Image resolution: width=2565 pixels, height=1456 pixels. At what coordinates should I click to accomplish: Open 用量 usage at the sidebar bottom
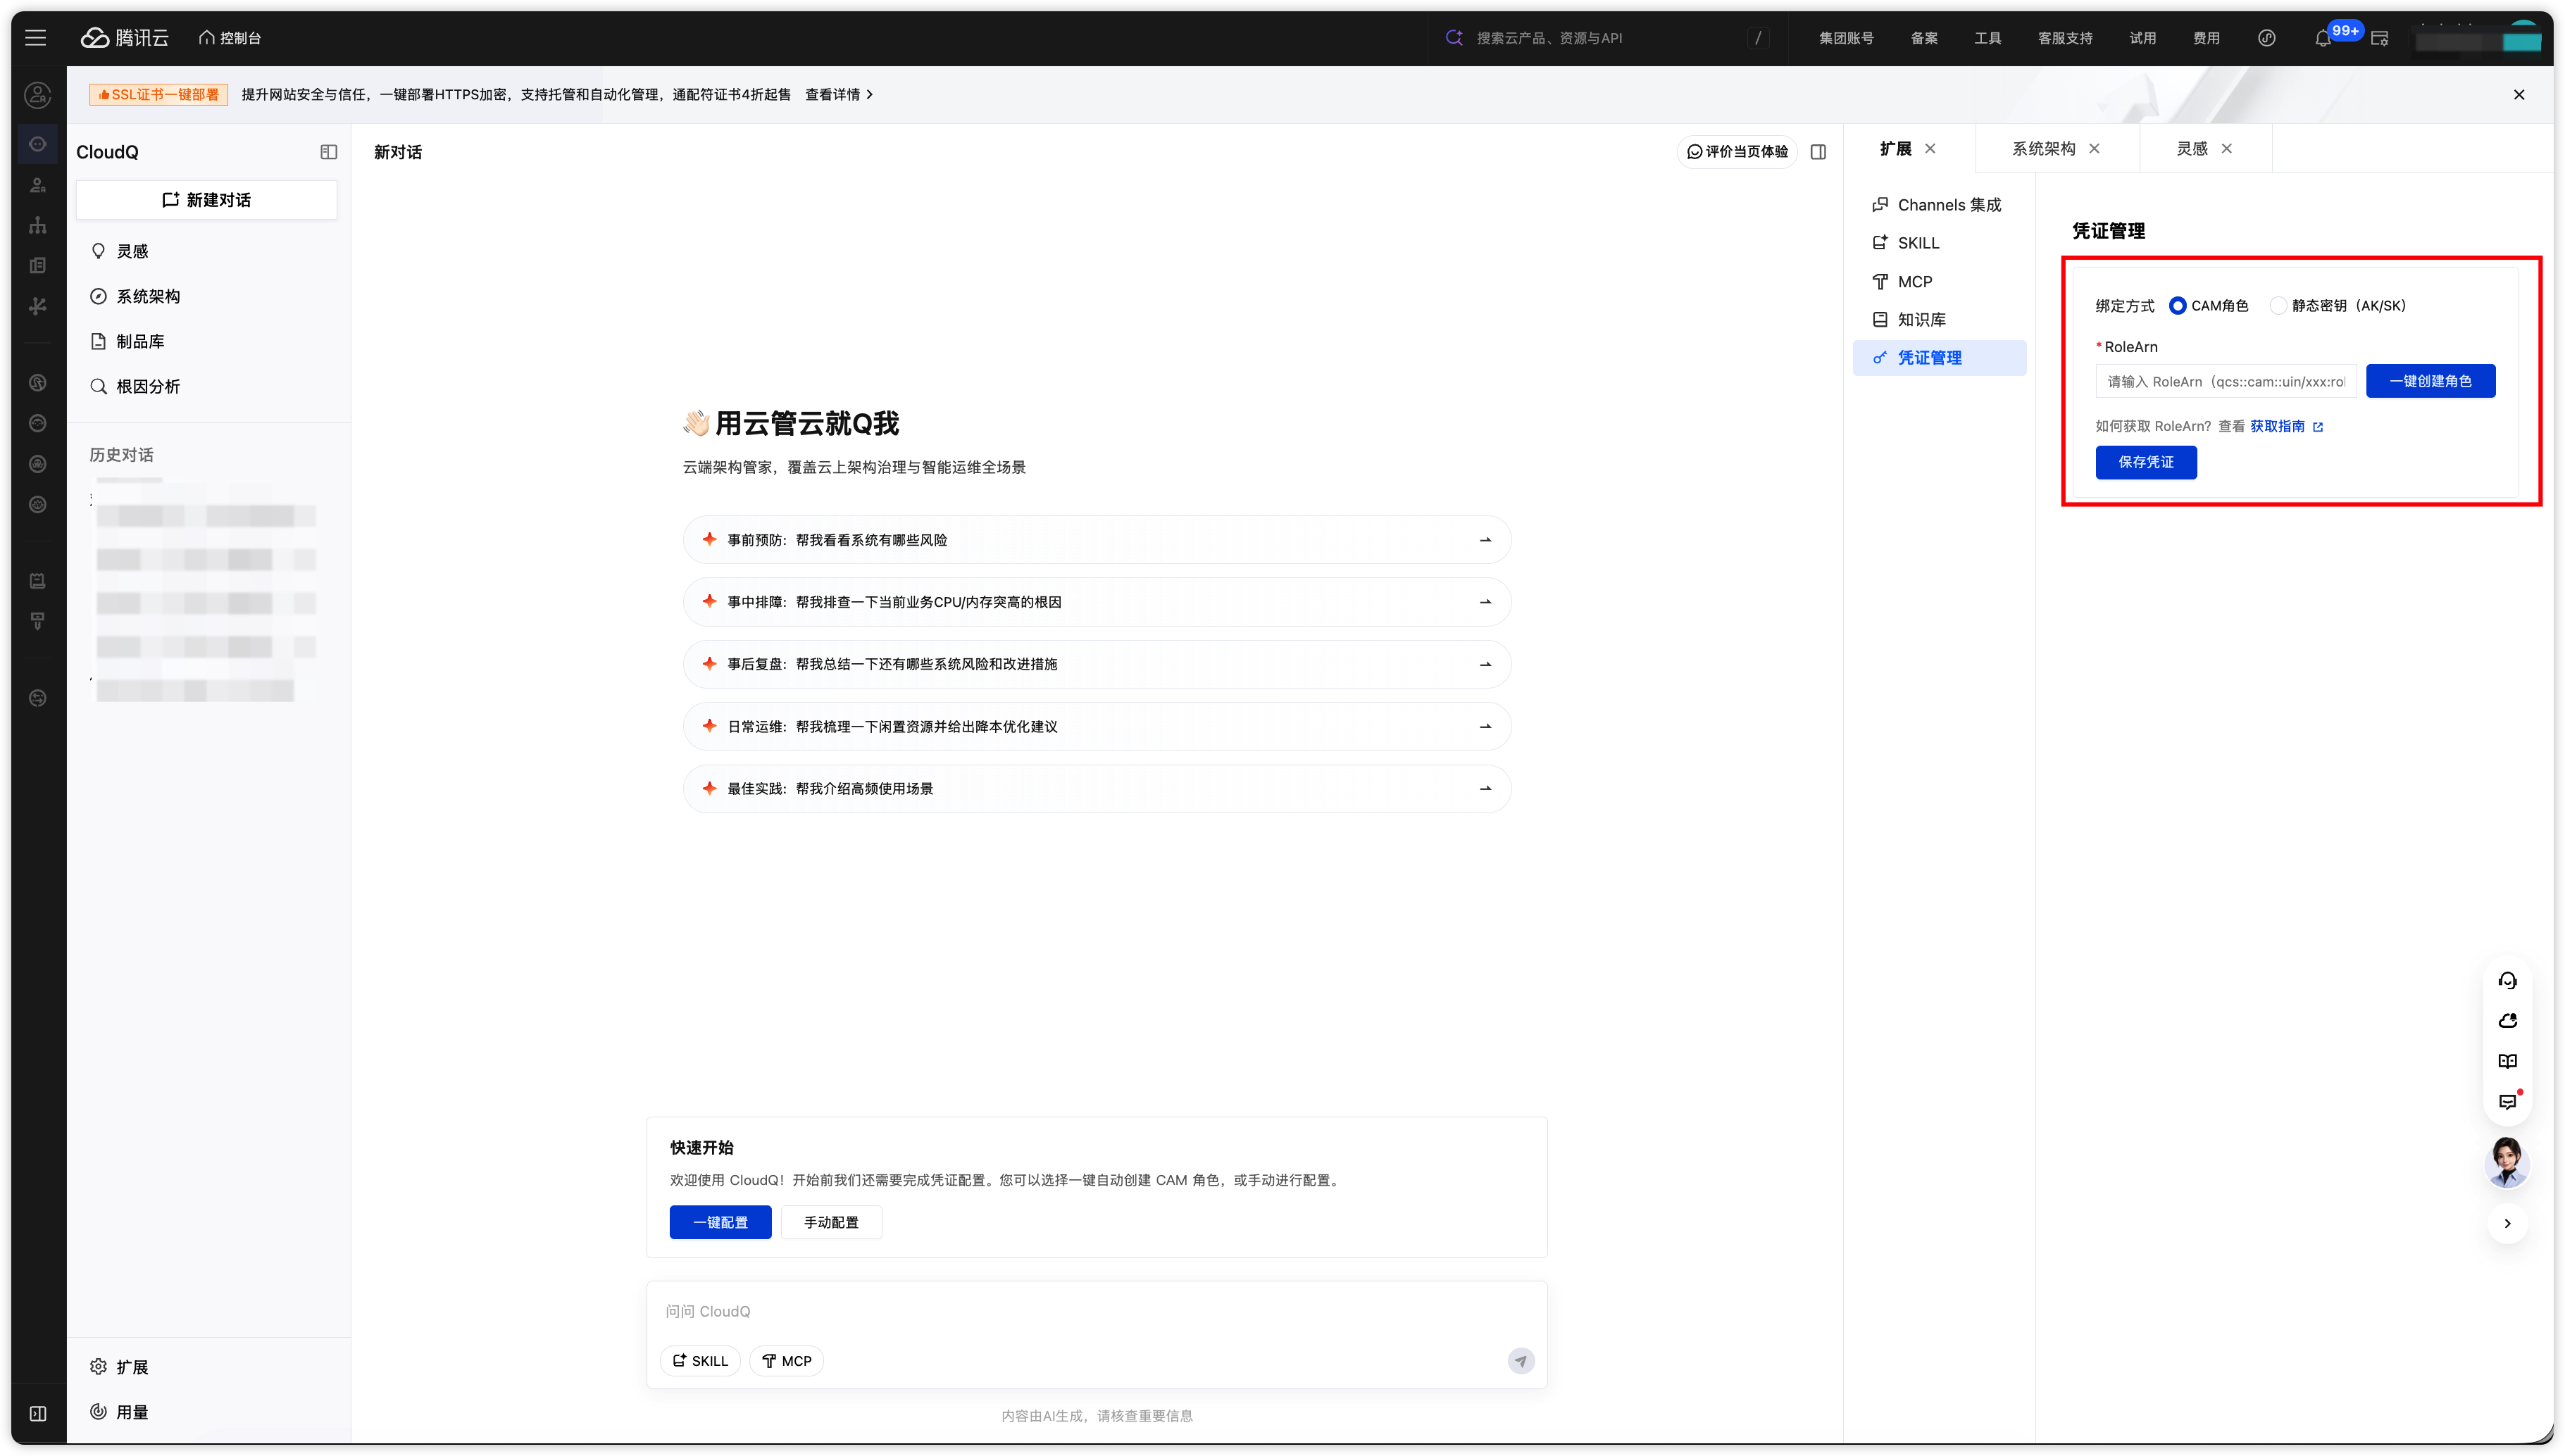point(119,1411)
